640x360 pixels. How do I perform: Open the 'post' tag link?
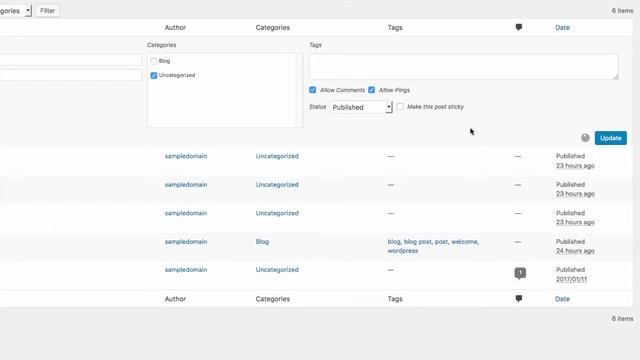pyautogui.click(x=441, y=242)
